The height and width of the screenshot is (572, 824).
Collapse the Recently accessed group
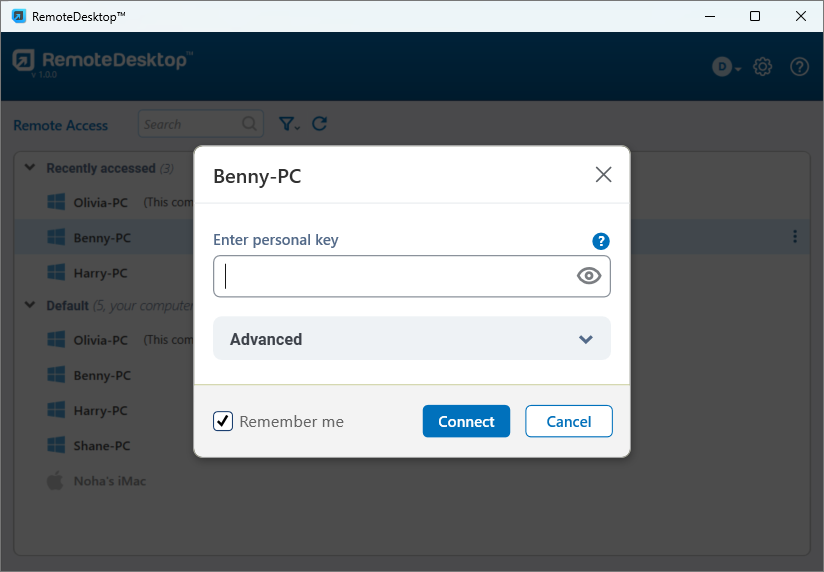coord(28,168)
